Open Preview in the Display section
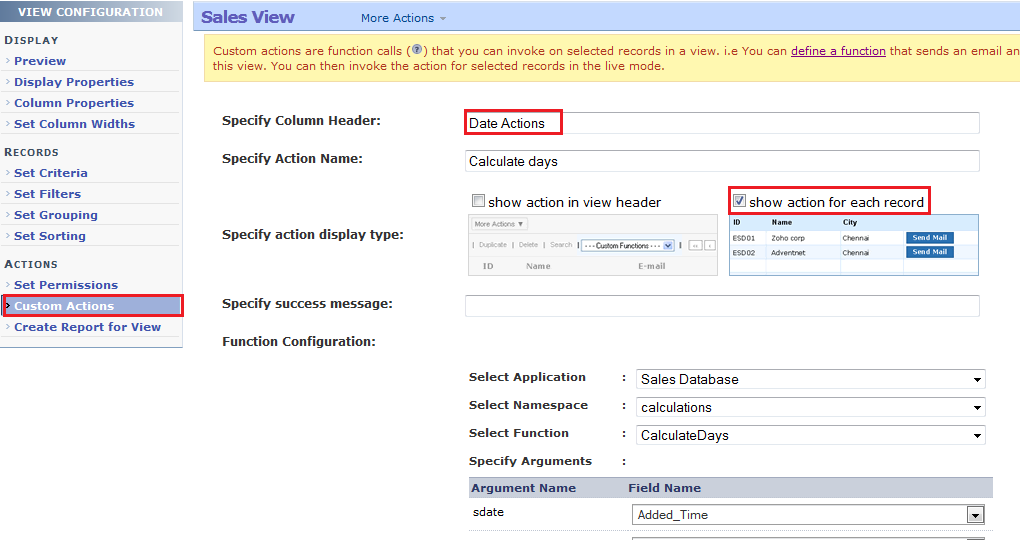 pos(40,61)
